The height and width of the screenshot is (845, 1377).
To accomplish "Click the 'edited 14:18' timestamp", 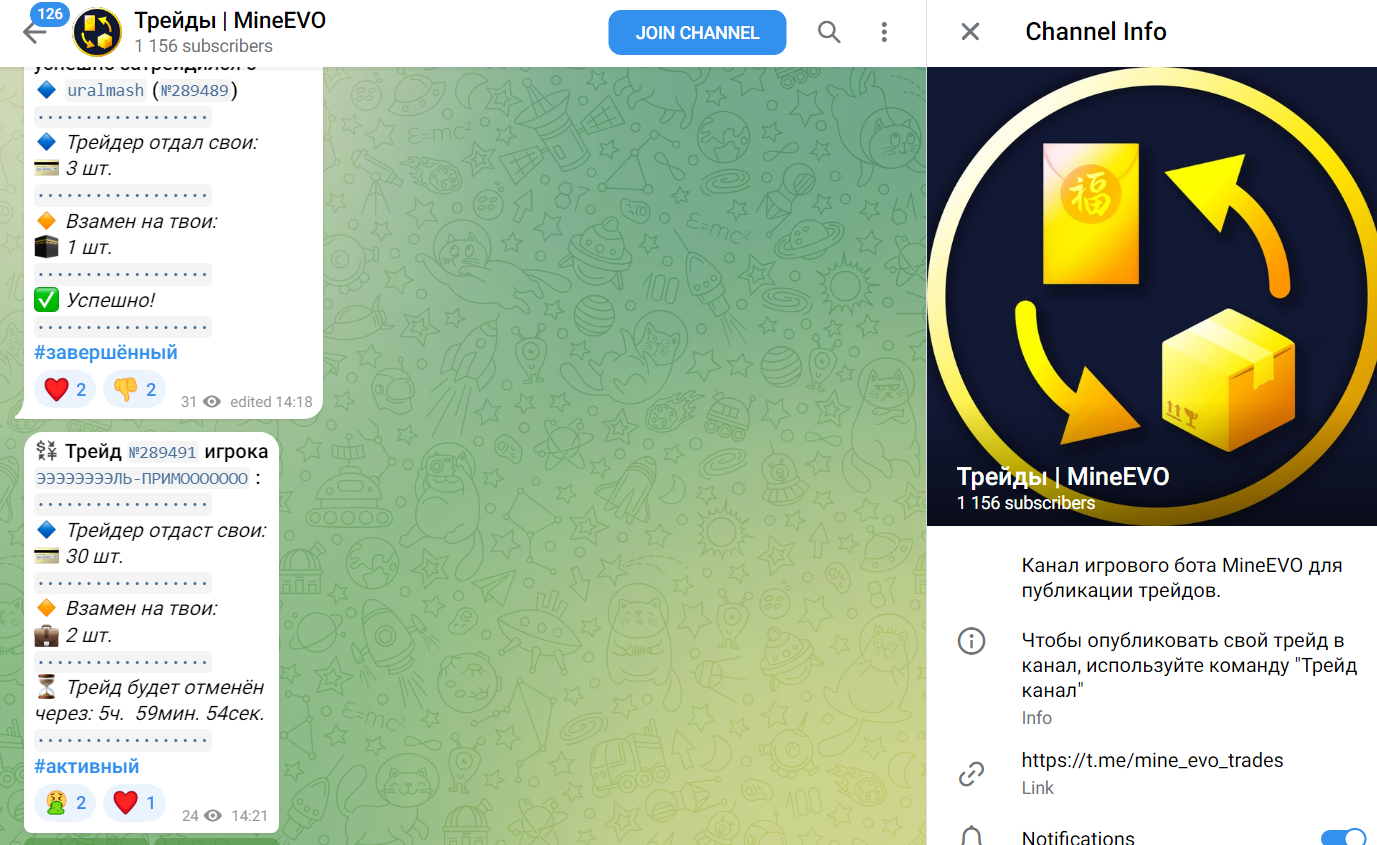I will point(271,401).
